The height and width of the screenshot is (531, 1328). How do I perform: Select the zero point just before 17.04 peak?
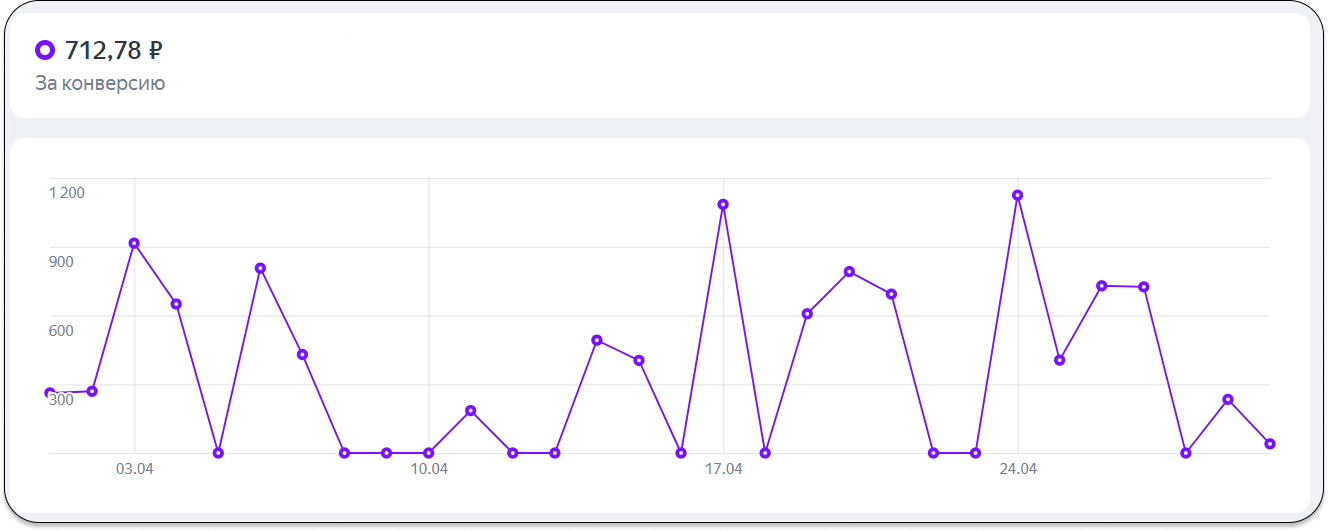[x=681, y=453]
